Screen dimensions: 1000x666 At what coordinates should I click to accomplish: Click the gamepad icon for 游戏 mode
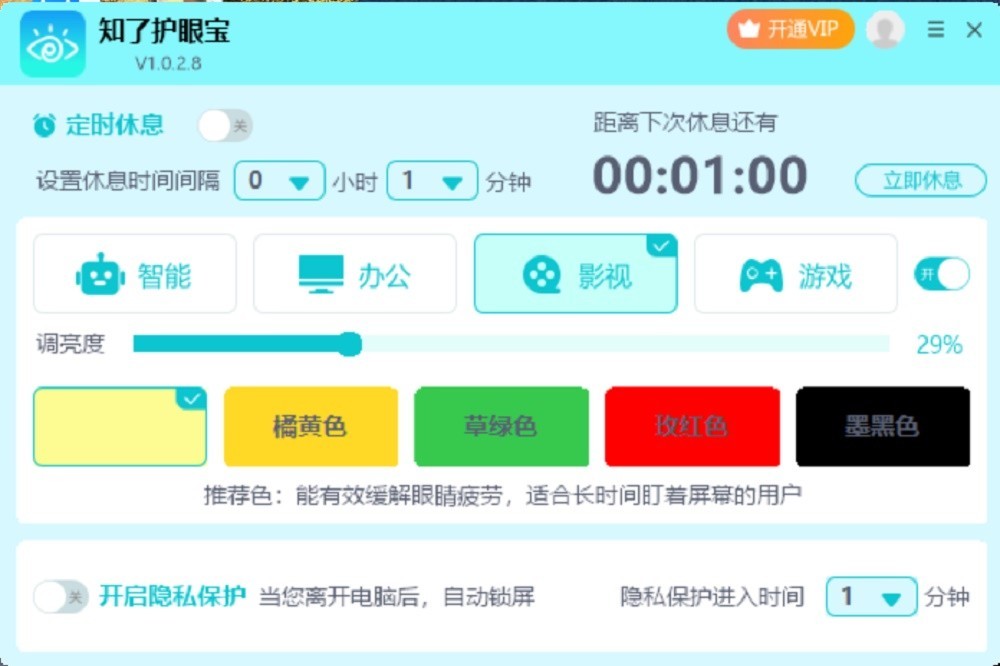pos(761,275)
